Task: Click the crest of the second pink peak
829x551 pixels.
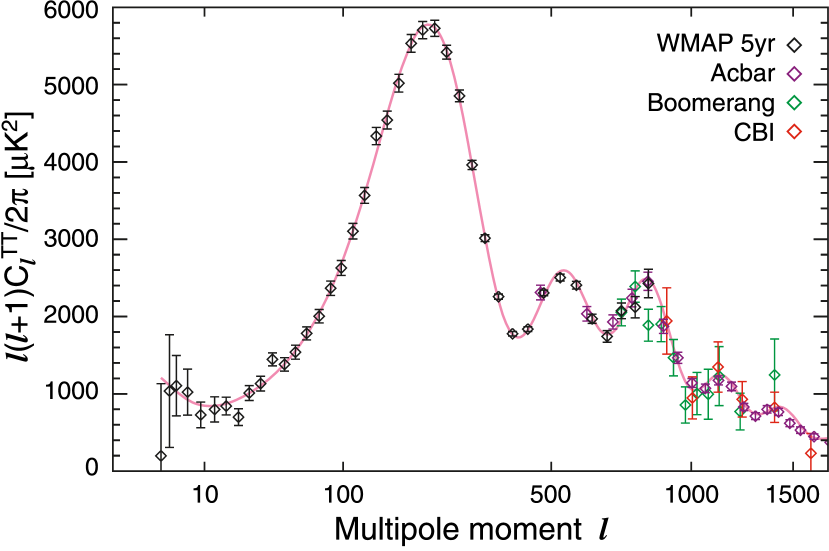Action: click(563, 270)
